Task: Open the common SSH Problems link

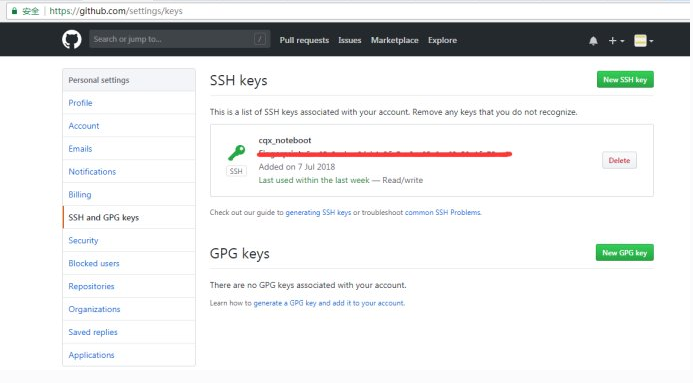Action: (x=442, y=212)
